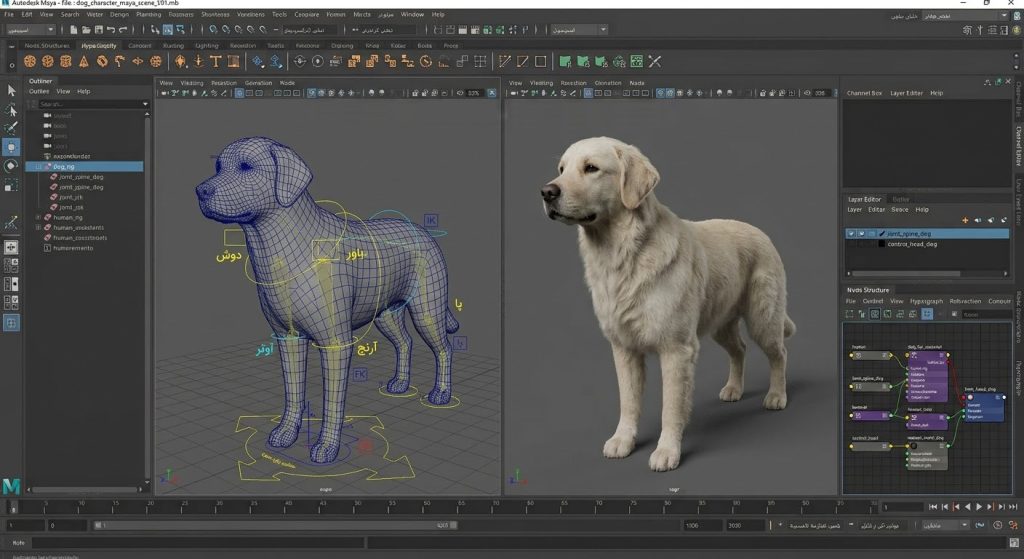Image resolution: width=1024 pixels, height=559 pixels.
Task: Expand the human_rig tree node
Action: tap(39, 217)
